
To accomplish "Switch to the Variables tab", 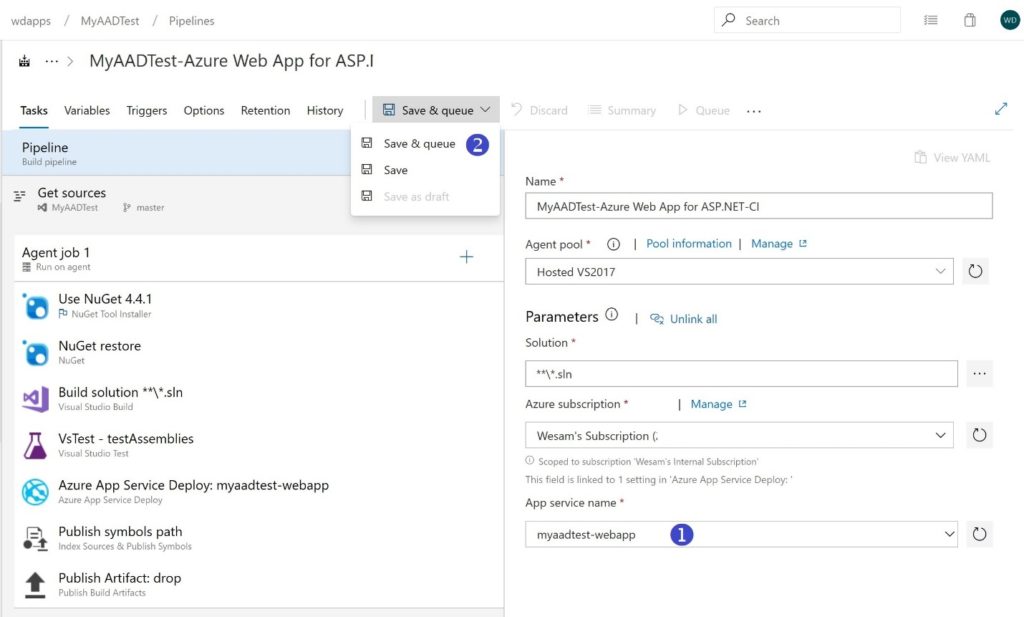I will tap(86, 110).
